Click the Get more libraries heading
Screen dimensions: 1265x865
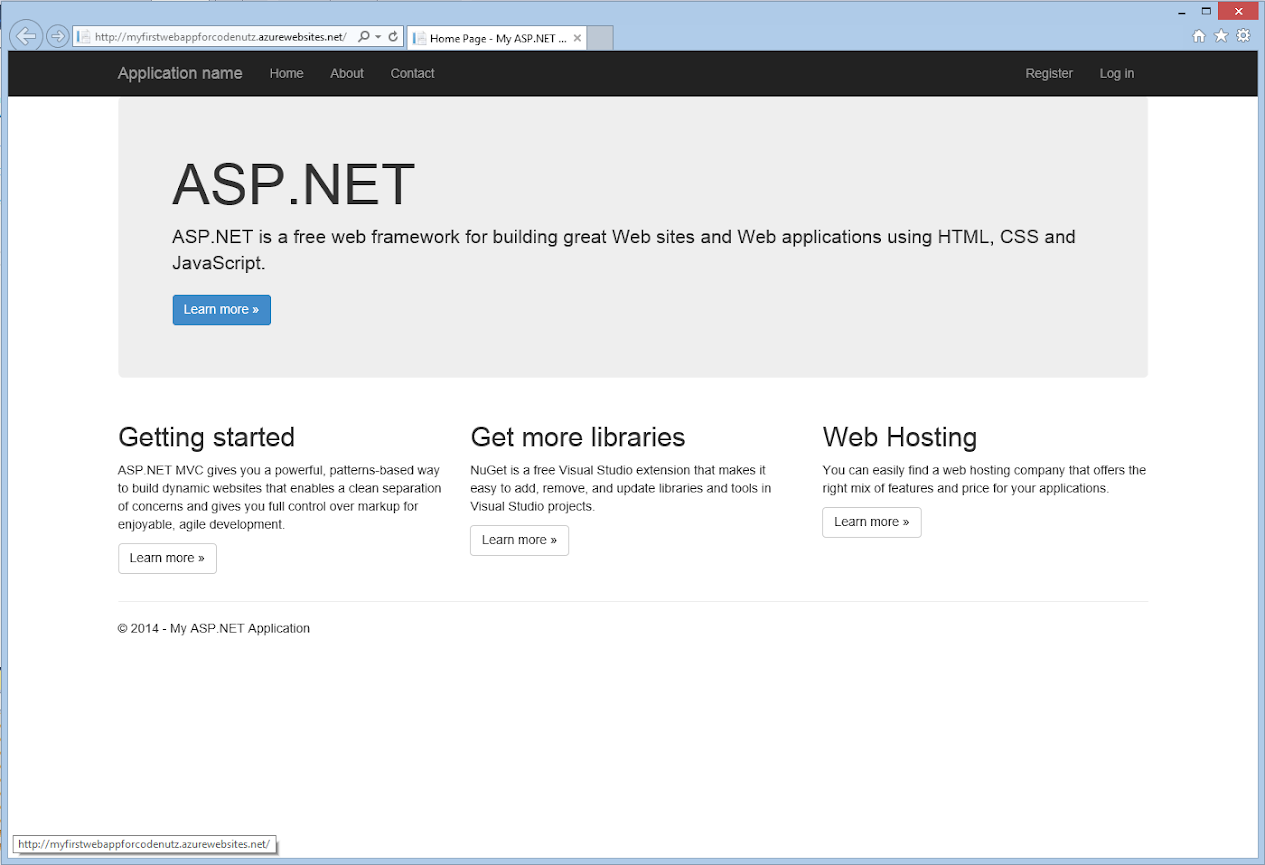click(578, 437)
